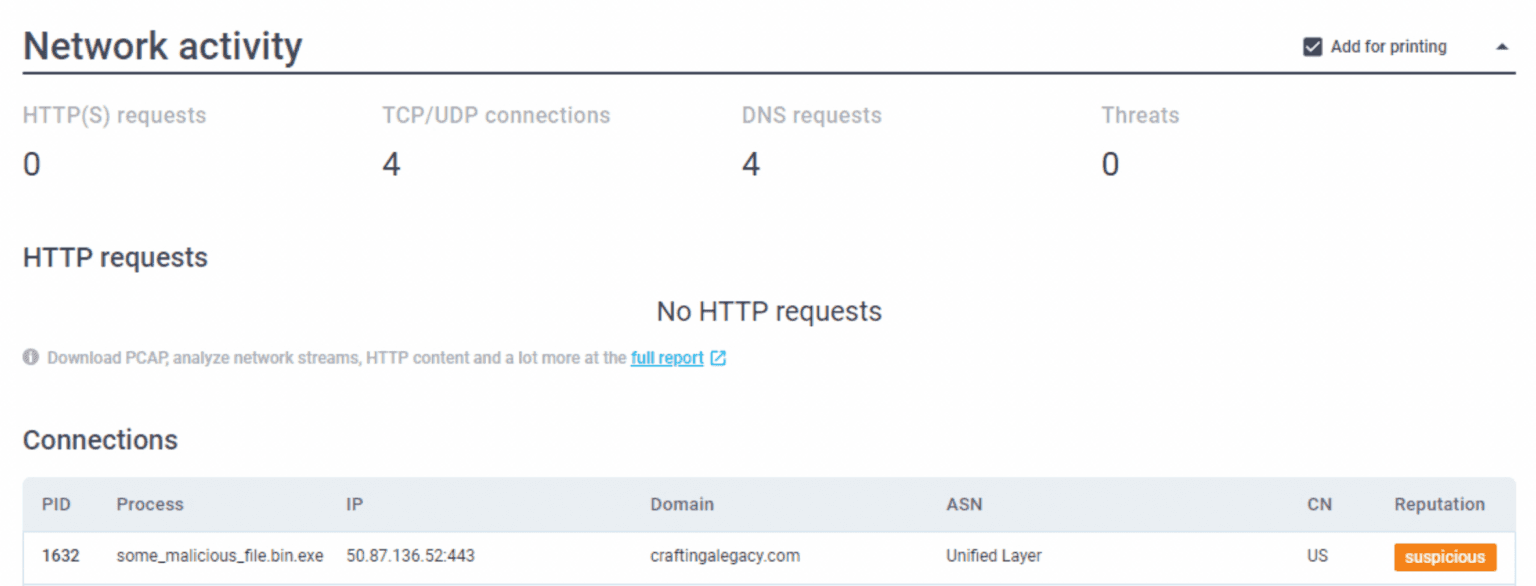This screenshot has width=1536, height=586.
Task: Click the Reputation column header
Action: [1439, 504]
